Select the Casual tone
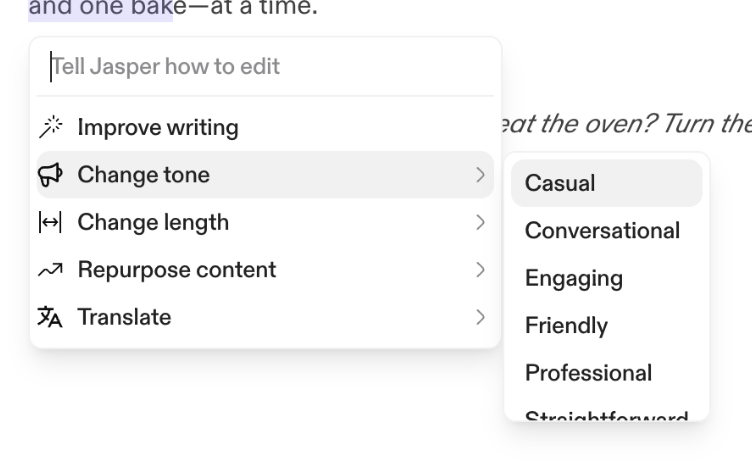 560,183
